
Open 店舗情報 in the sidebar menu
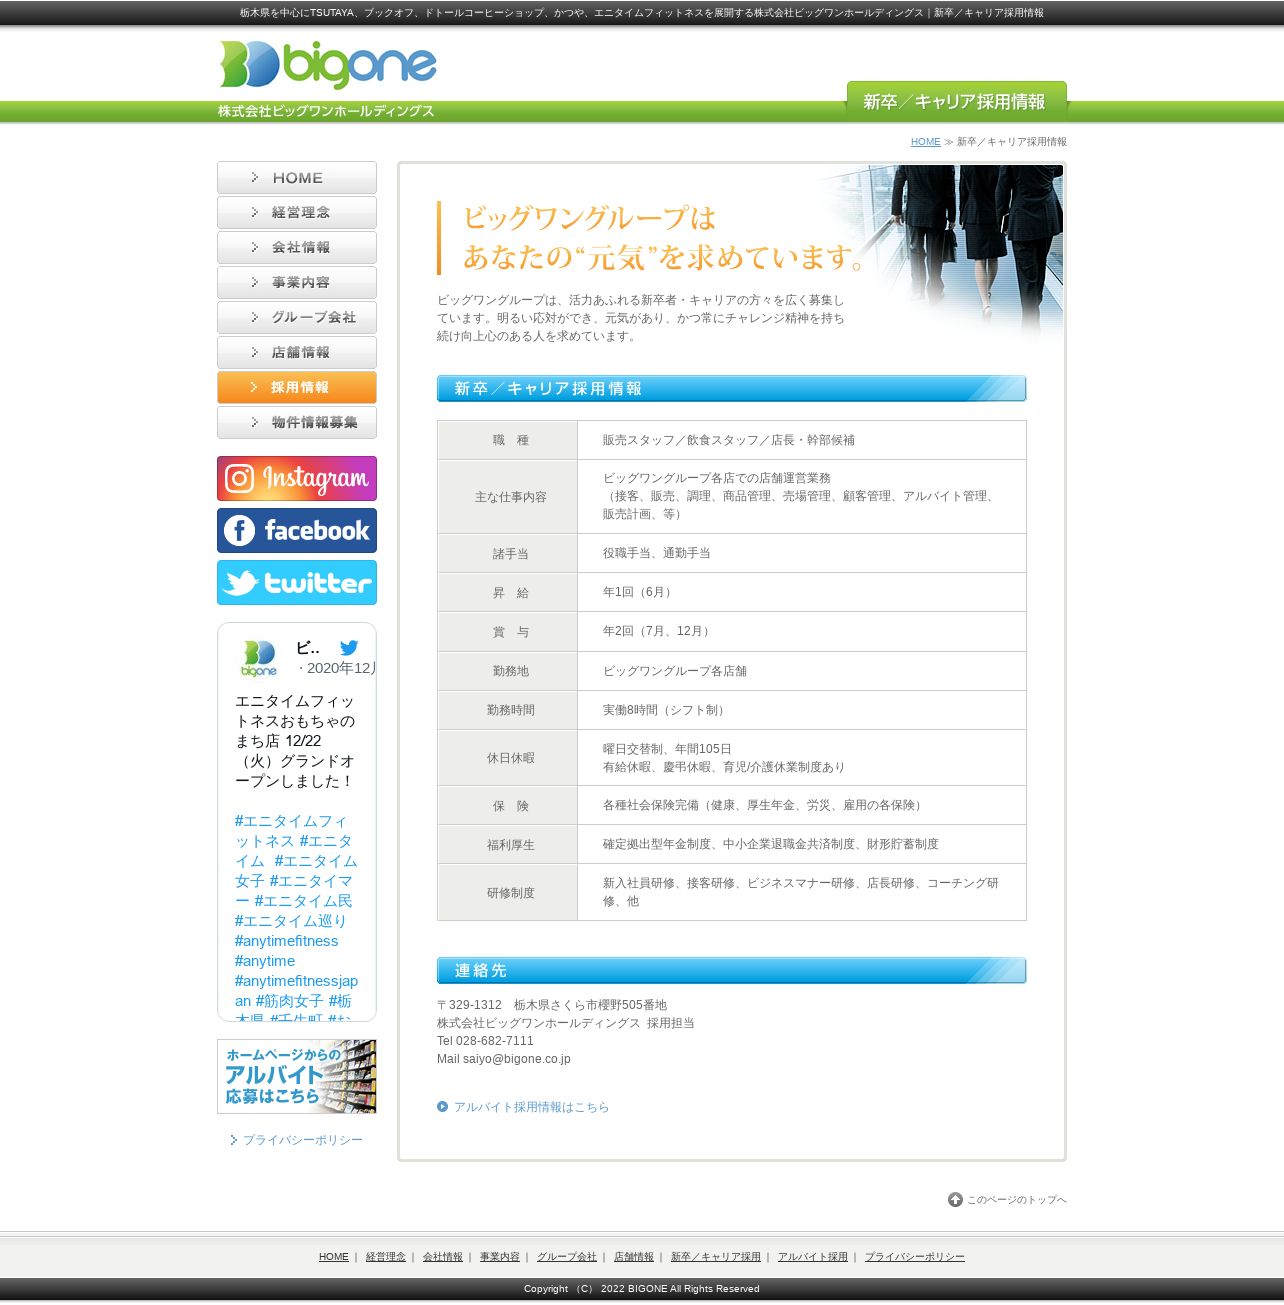(x=297, y=353)
